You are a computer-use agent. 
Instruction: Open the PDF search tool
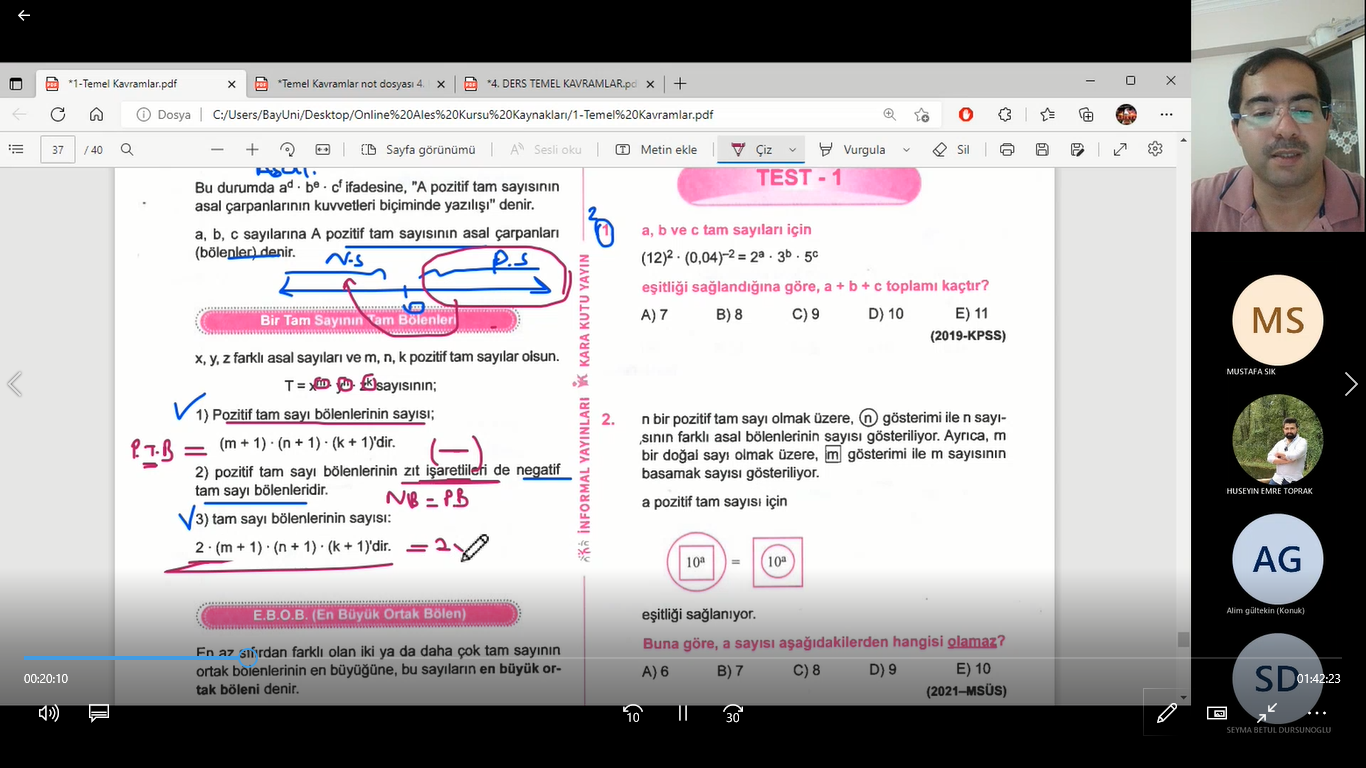127,149
